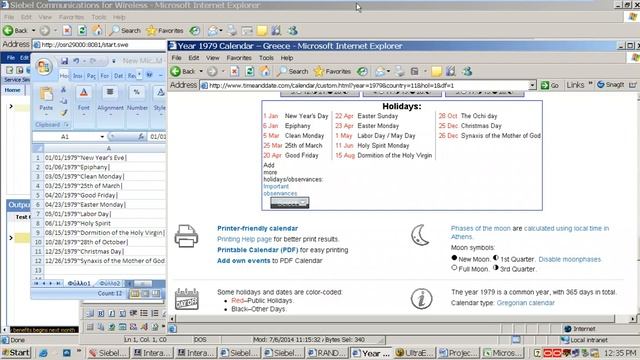This screenshot has width=640, height=360.
Task: Click the Phases of the moon link
Action: pyautogui.click(x=481, y=228)
